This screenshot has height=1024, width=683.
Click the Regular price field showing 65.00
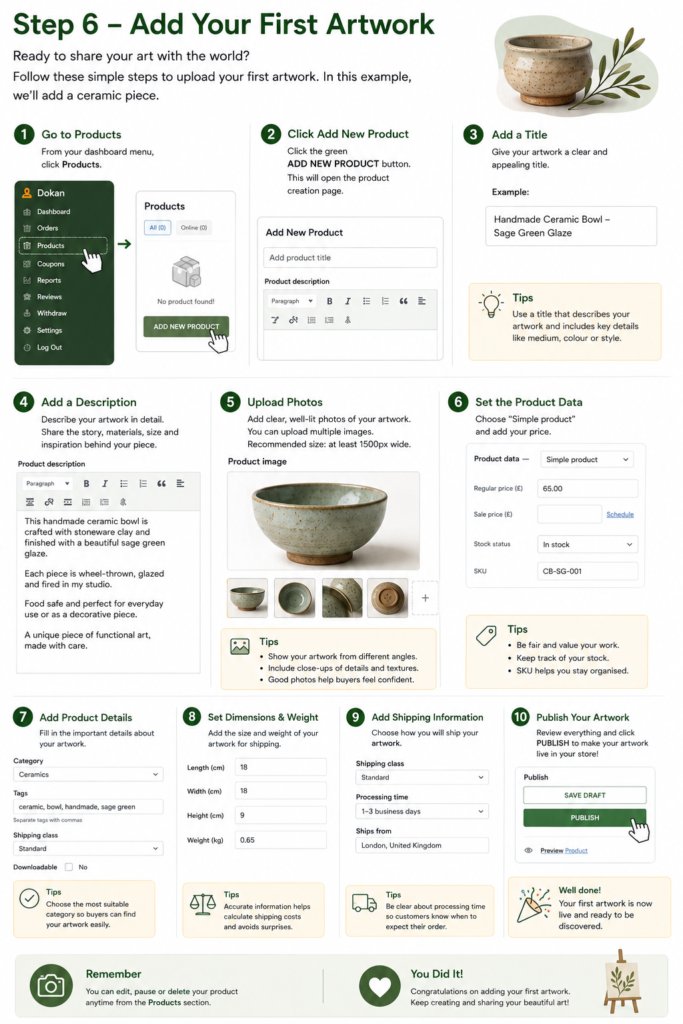click(588, 488)
